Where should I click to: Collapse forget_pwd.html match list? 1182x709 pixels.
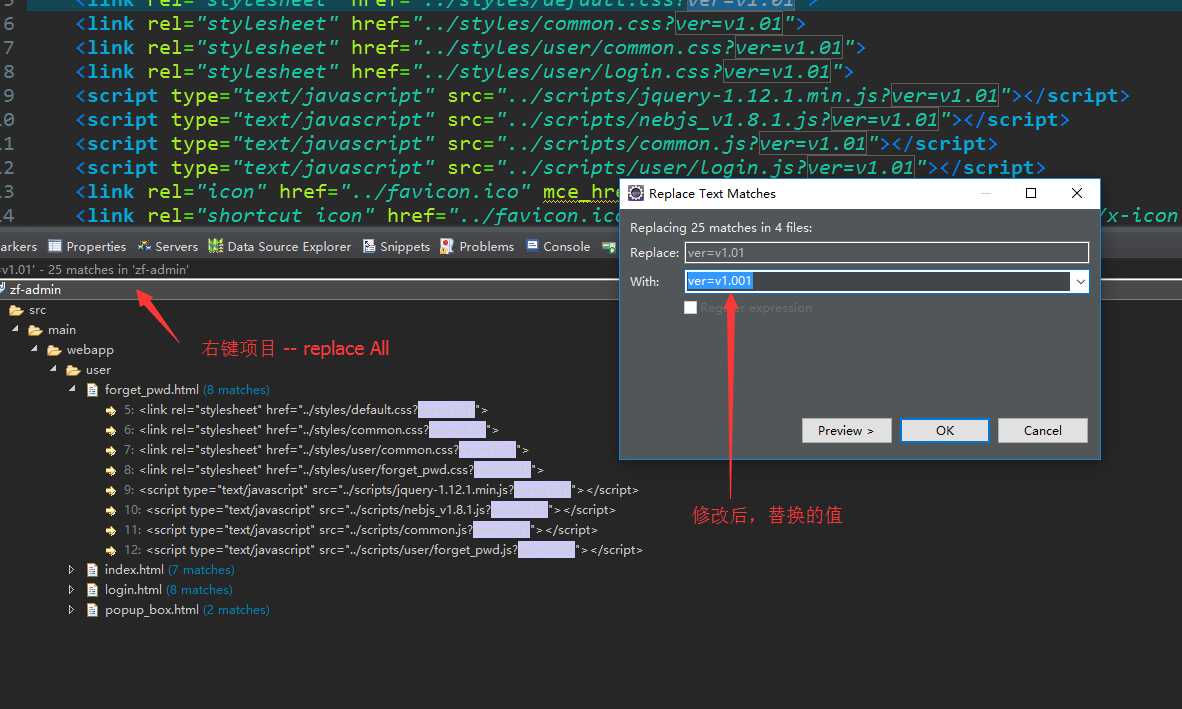pos(72,389)
